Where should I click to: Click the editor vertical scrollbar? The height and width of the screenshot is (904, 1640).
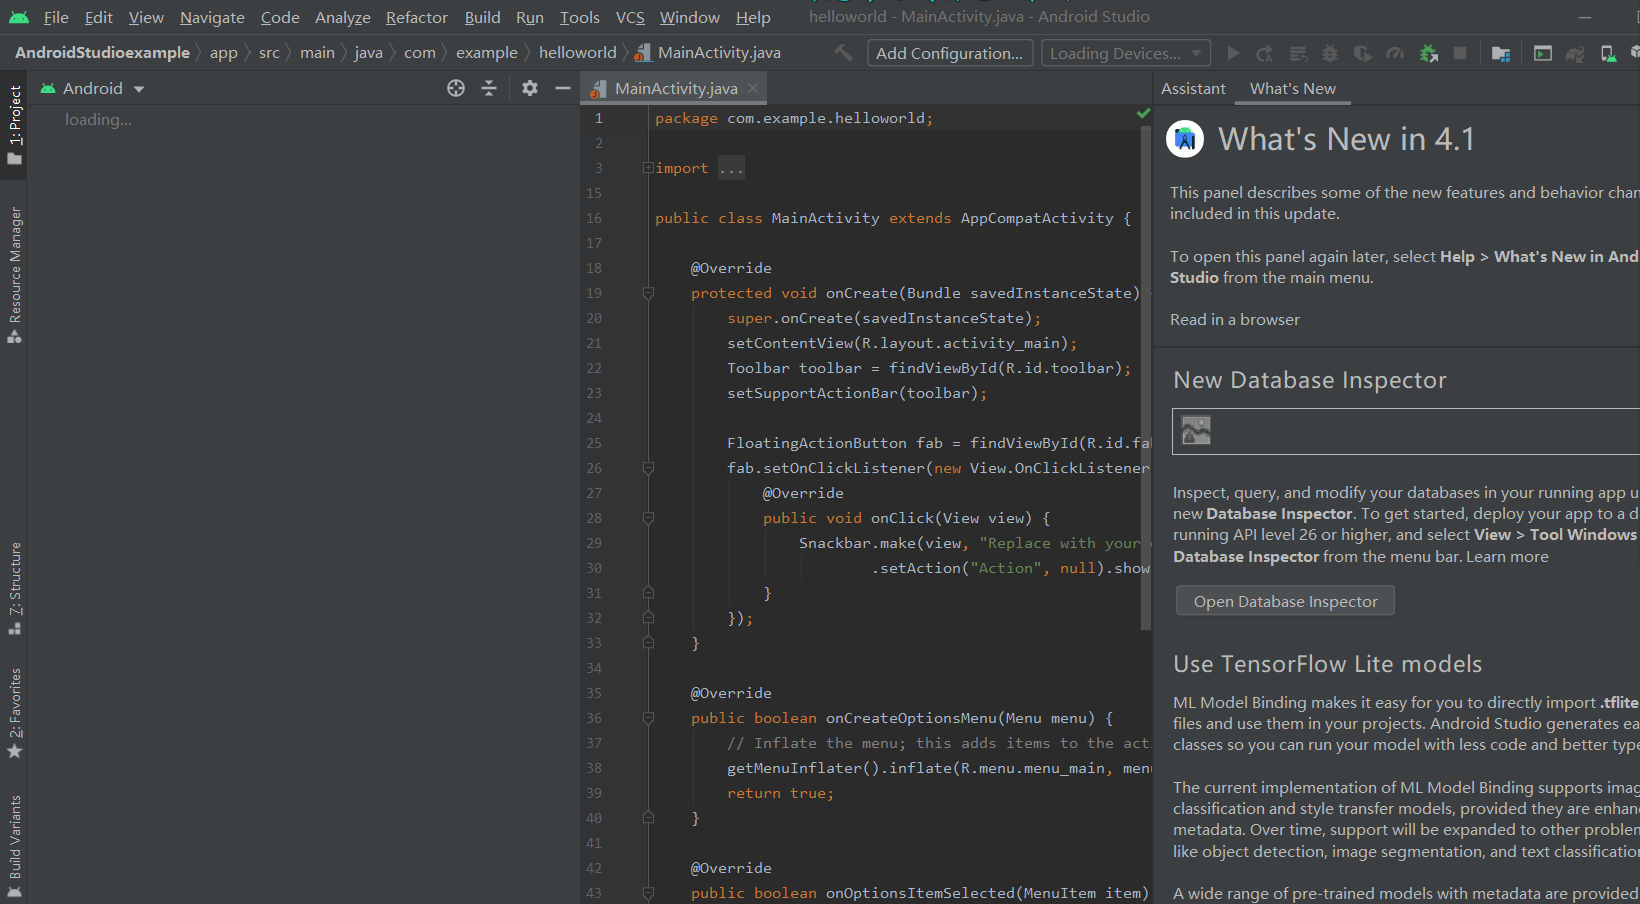pos(1146,380)
